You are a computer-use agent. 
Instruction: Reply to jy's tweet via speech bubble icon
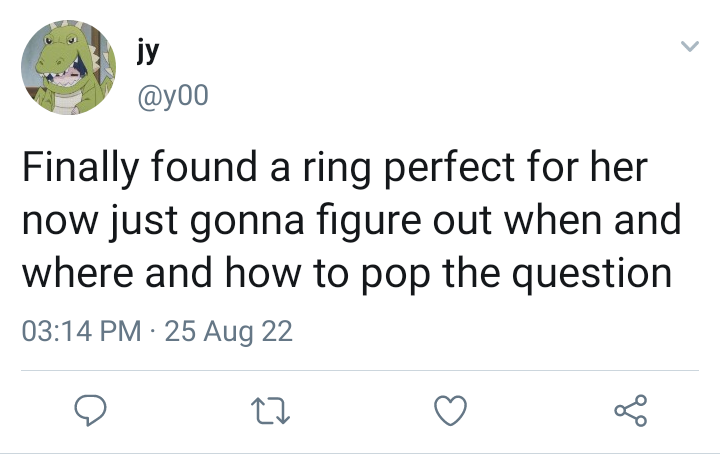[90, 410]
